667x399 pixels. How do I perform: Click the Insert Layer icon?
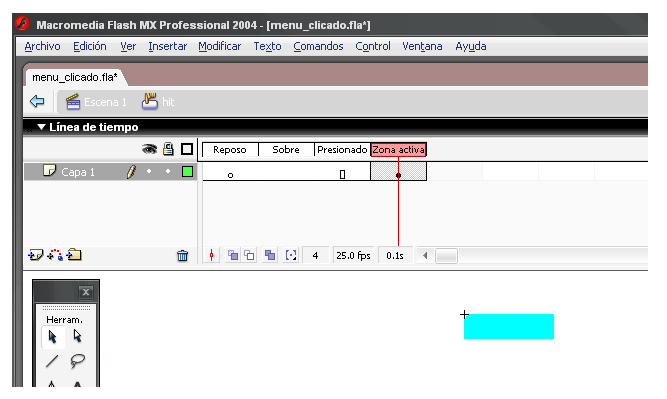click(x=35, y=255)
